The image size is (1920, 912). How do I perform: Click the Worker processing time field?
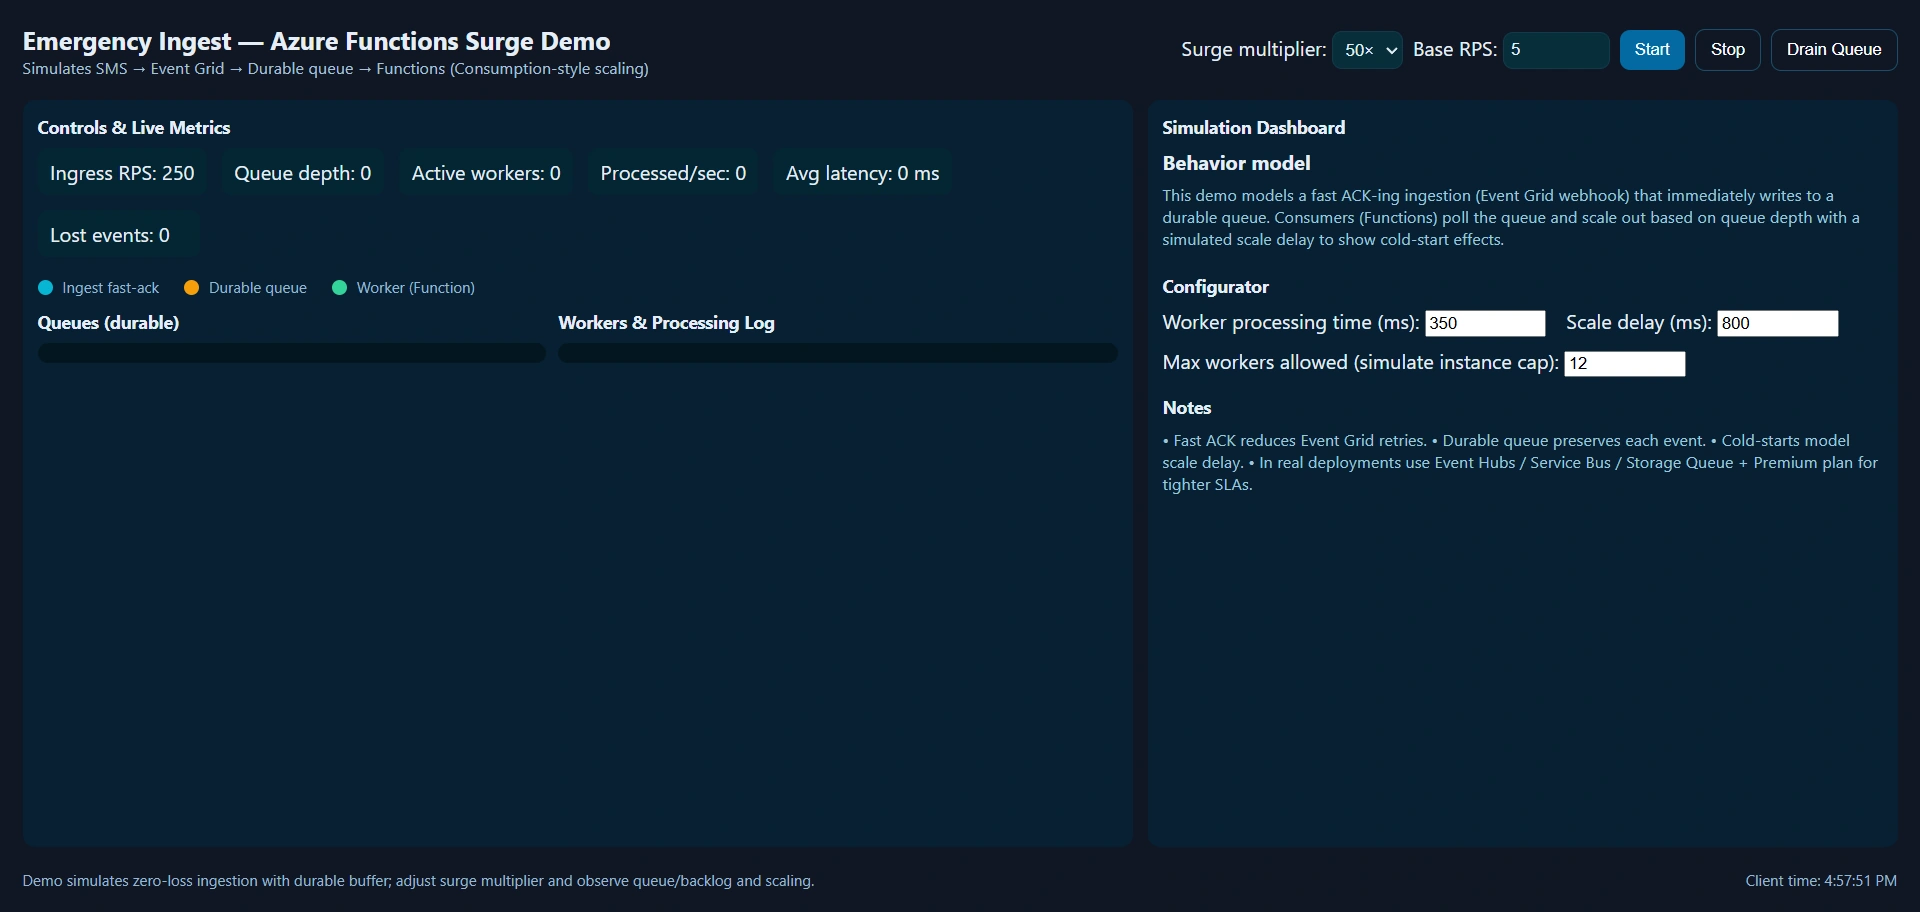coord(1485,323)
